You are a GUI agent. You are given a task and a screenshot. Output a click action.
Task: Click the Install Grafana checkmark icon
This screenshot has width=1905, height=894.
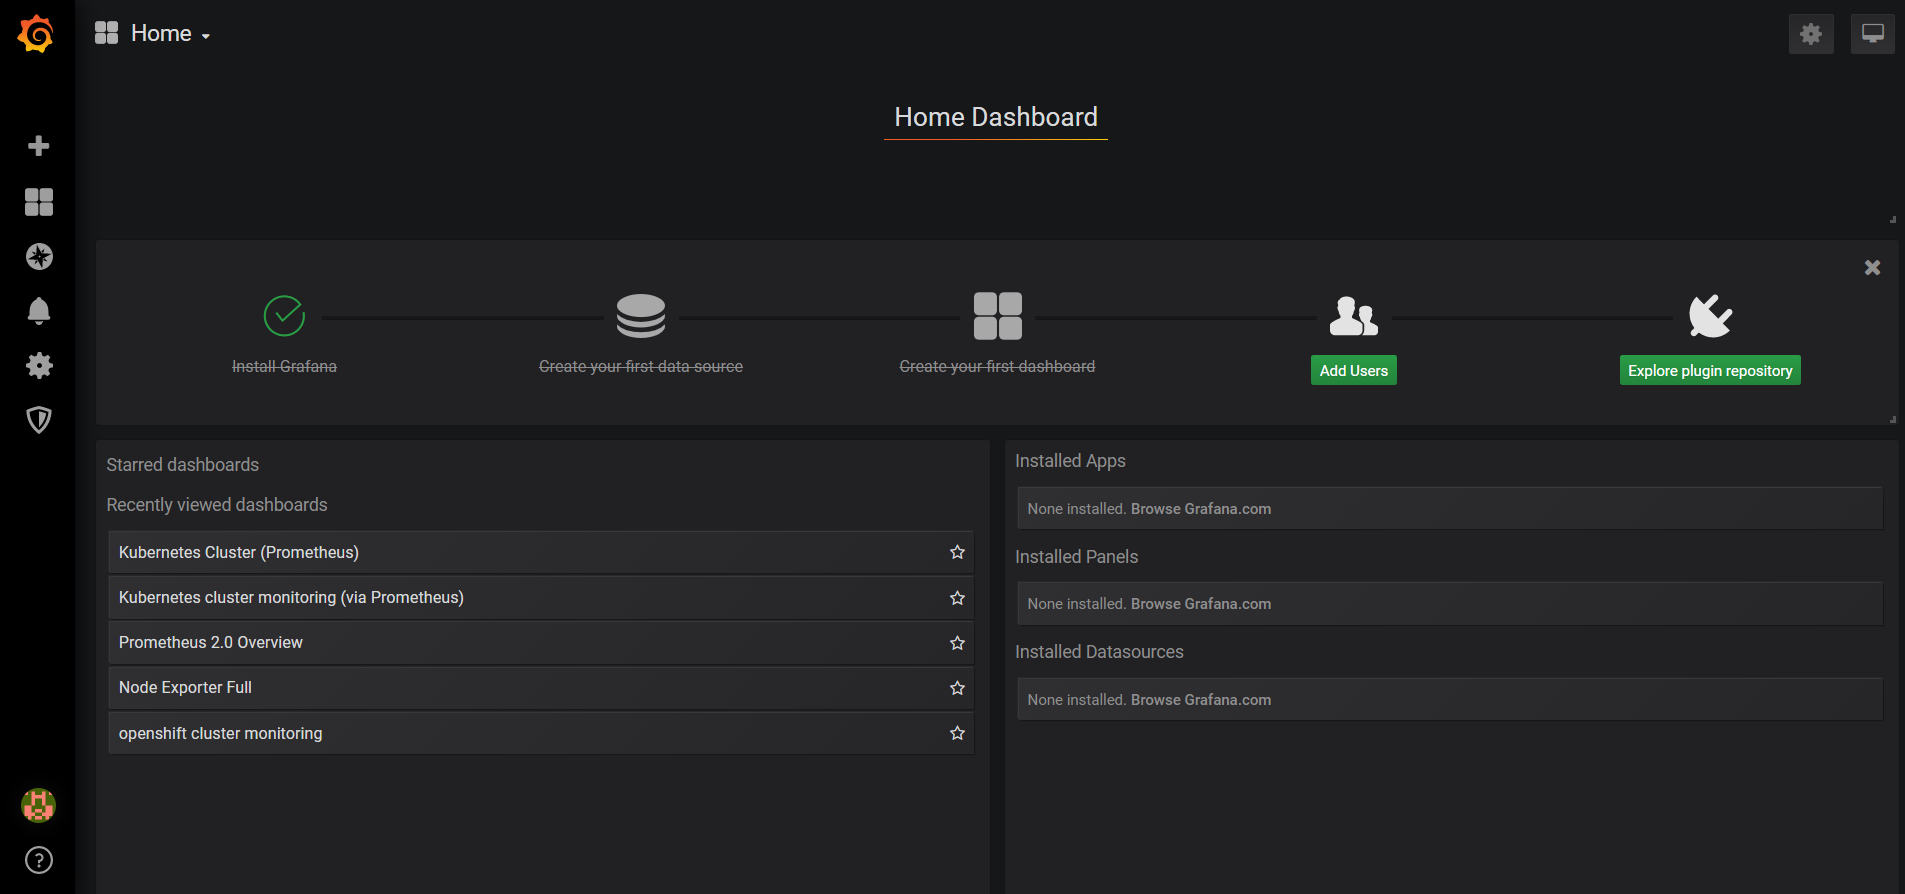click(x=284, y=316)
